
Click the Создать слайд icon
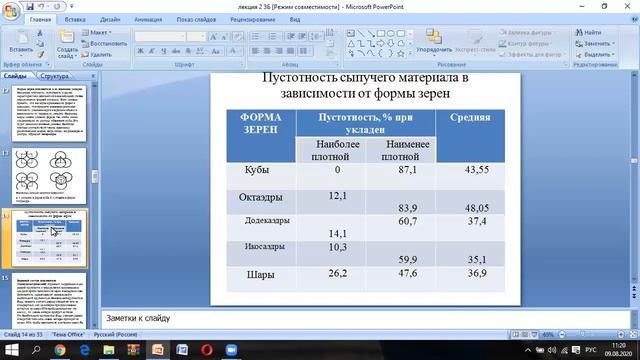(x=66, y=37)
